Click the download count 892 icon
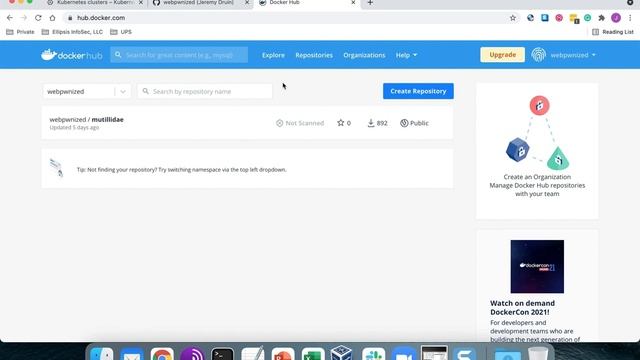 [371, 123]
